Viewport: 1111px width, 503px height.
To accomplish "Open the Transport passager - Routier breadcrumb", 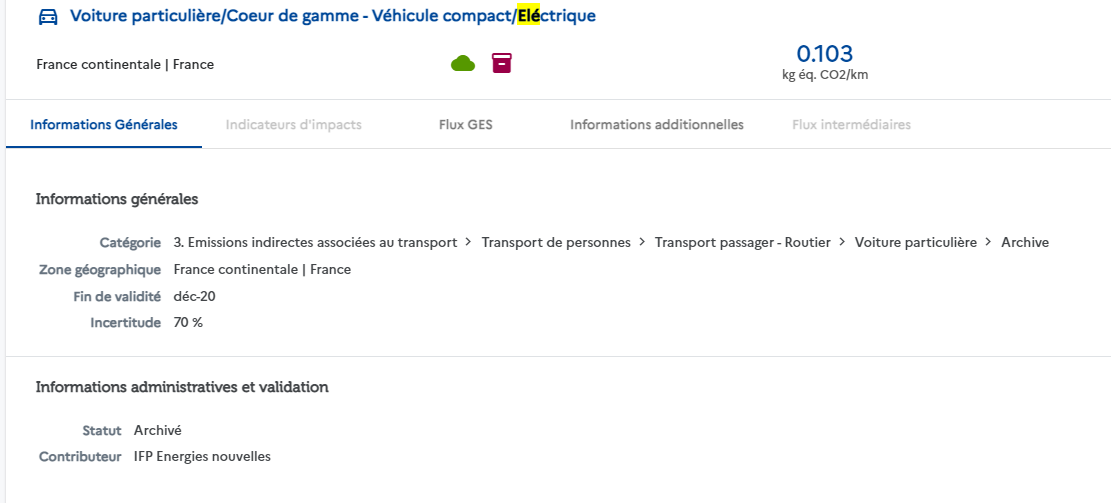I will [742, 242].
